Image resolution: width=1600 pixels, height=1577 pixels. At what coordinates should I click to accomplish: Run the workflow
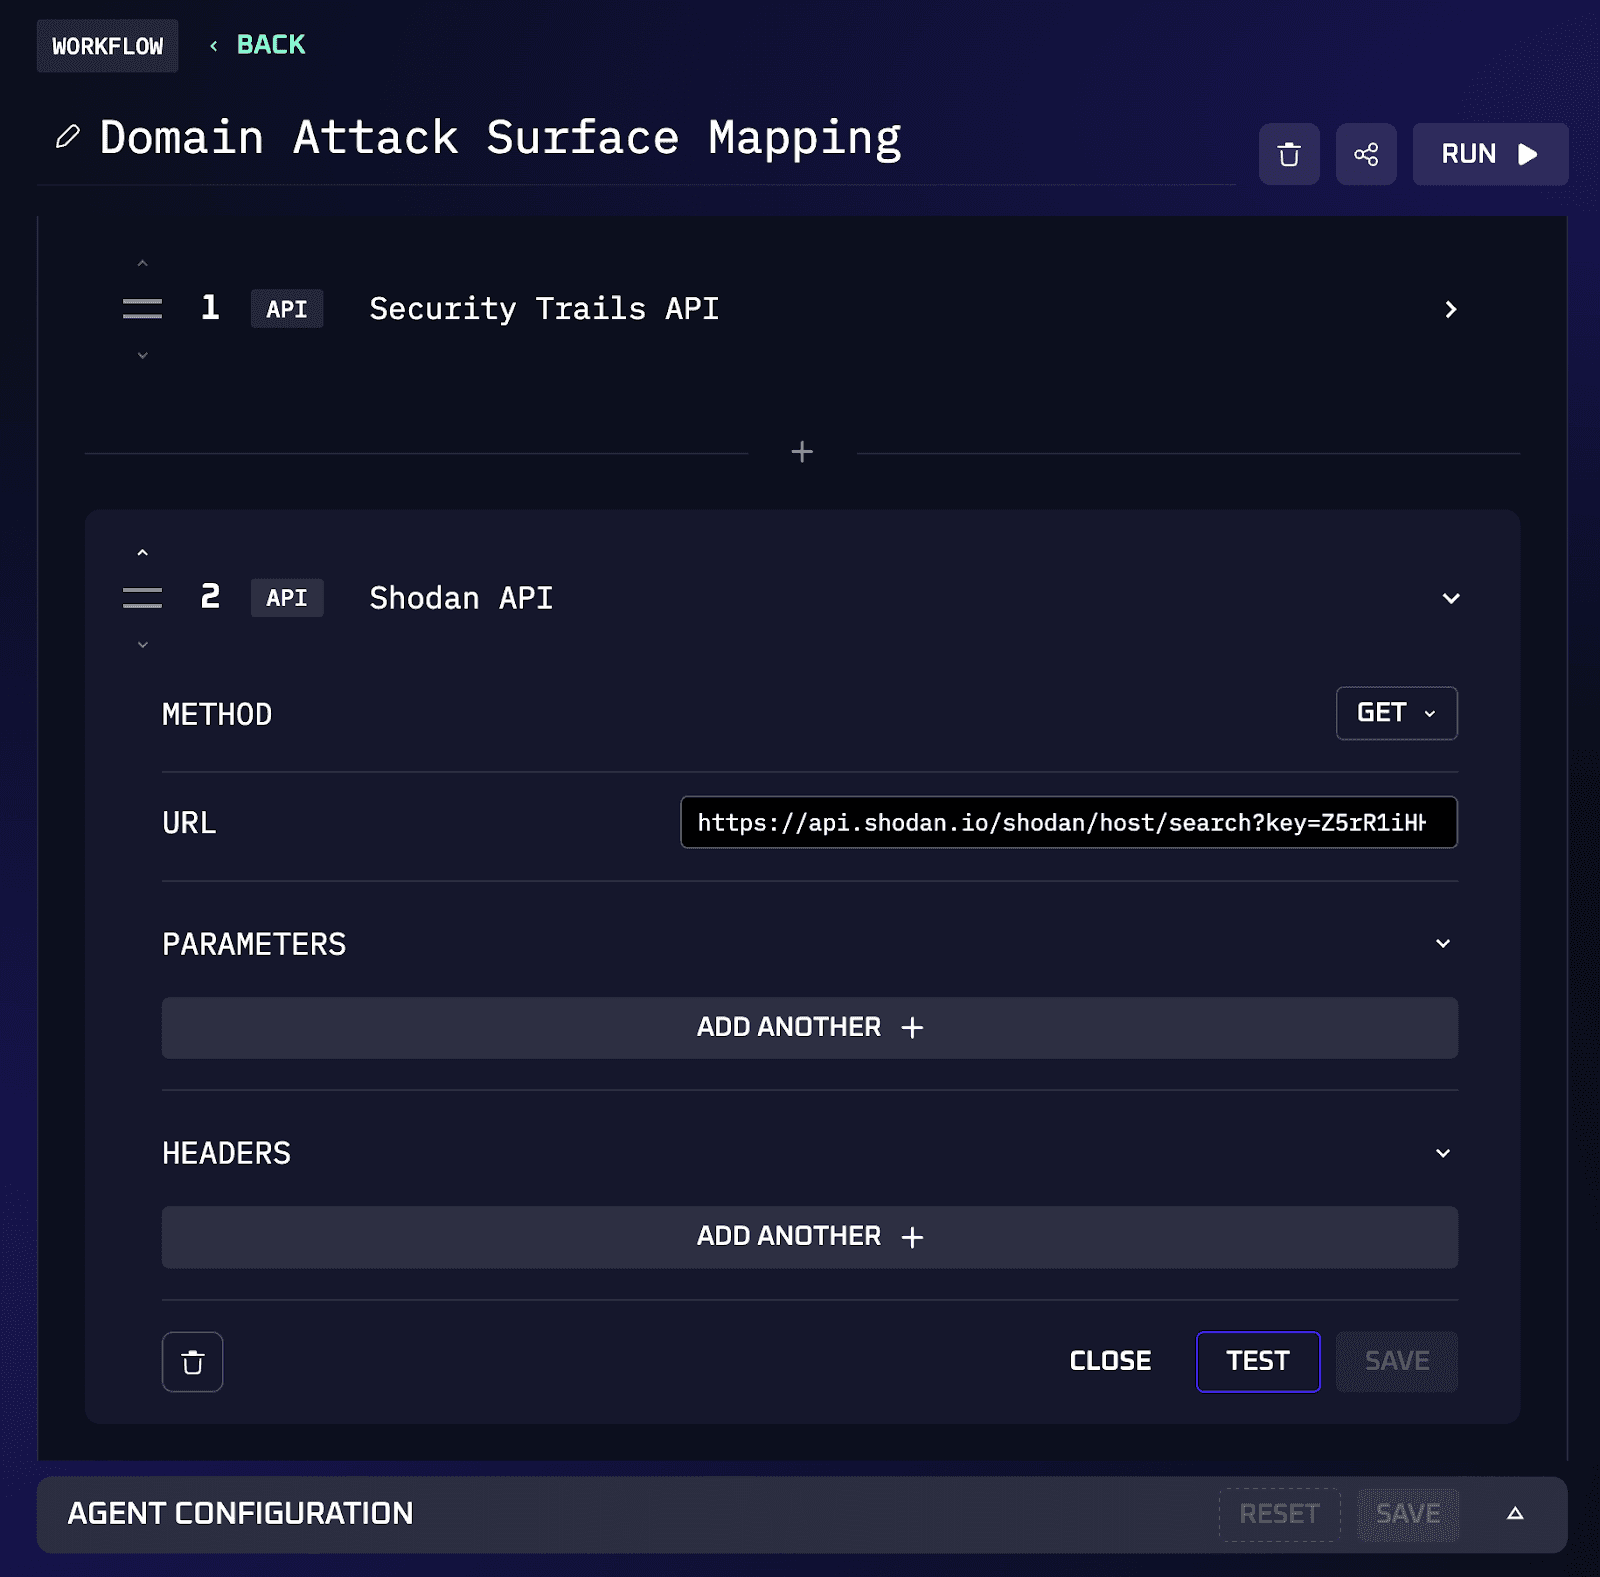click(1490, 154)
